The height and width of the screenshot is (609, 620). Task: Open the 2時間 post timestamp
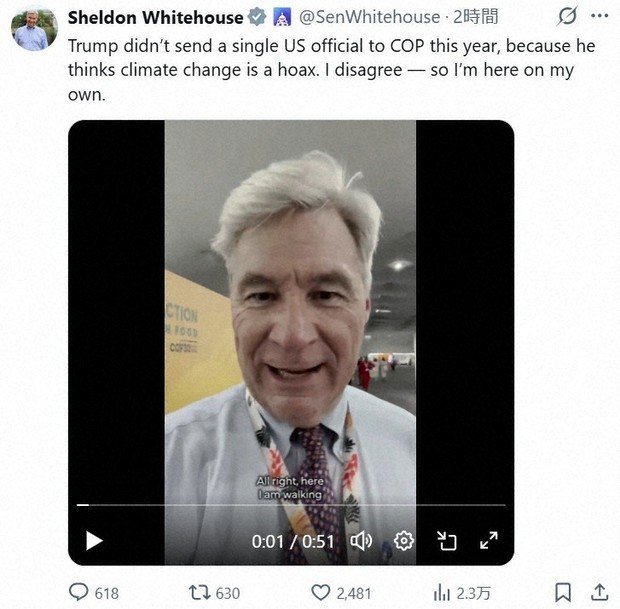[475, 17]
